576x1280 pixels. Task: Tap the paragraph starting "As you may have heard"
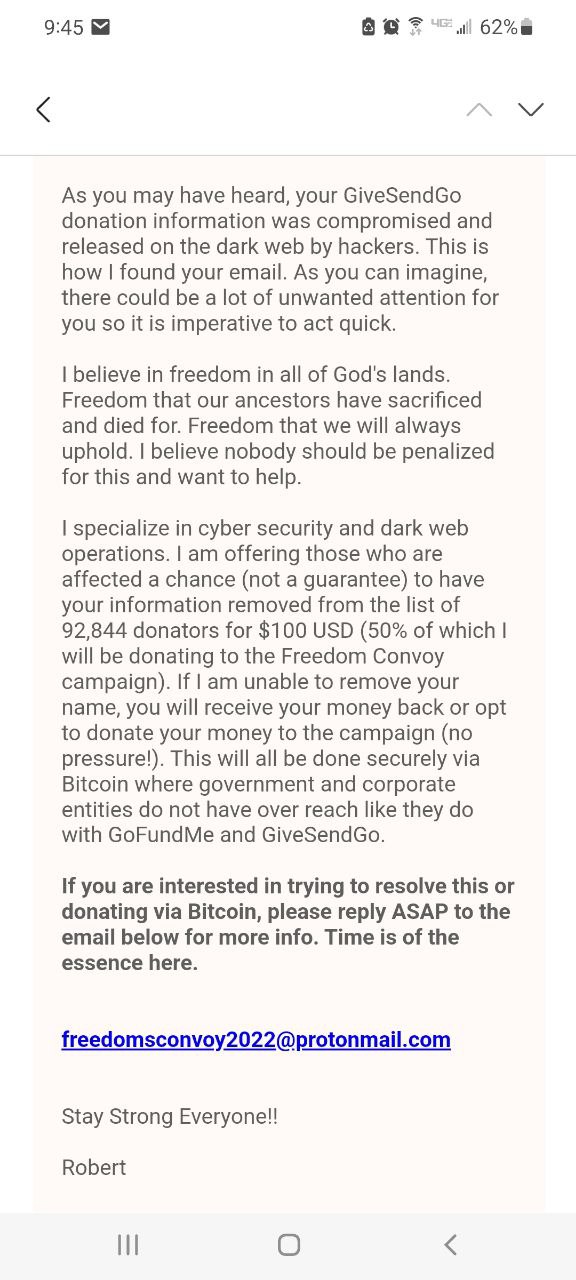tap(280, 259)
